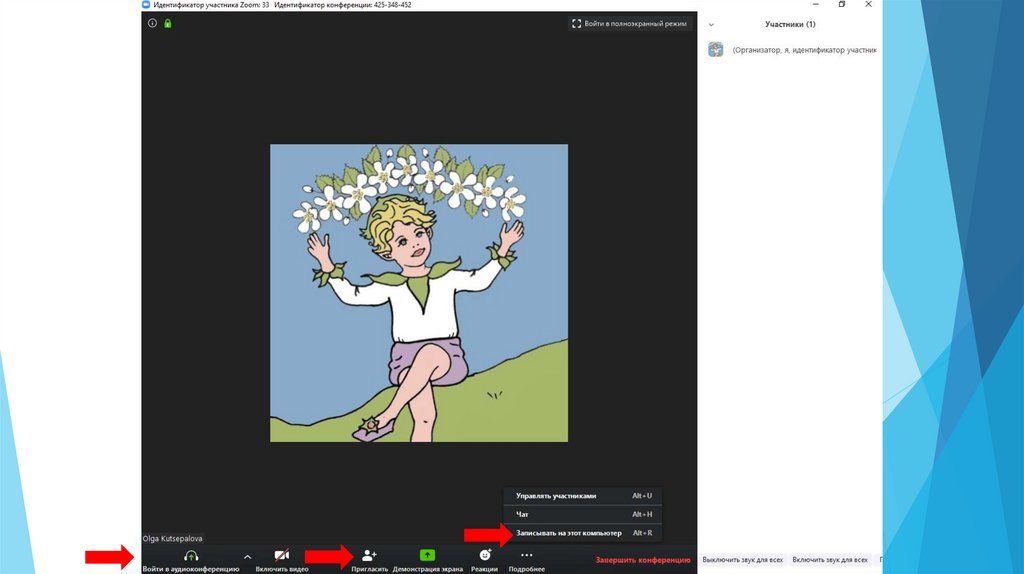Collapse the Участники panel chevron

point(711,24)
